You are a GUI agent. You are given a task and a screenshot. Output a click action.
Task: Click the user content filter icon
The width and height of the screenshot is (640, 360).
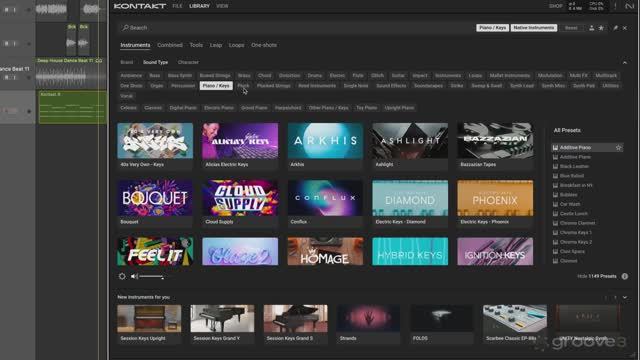coord(591,28)
